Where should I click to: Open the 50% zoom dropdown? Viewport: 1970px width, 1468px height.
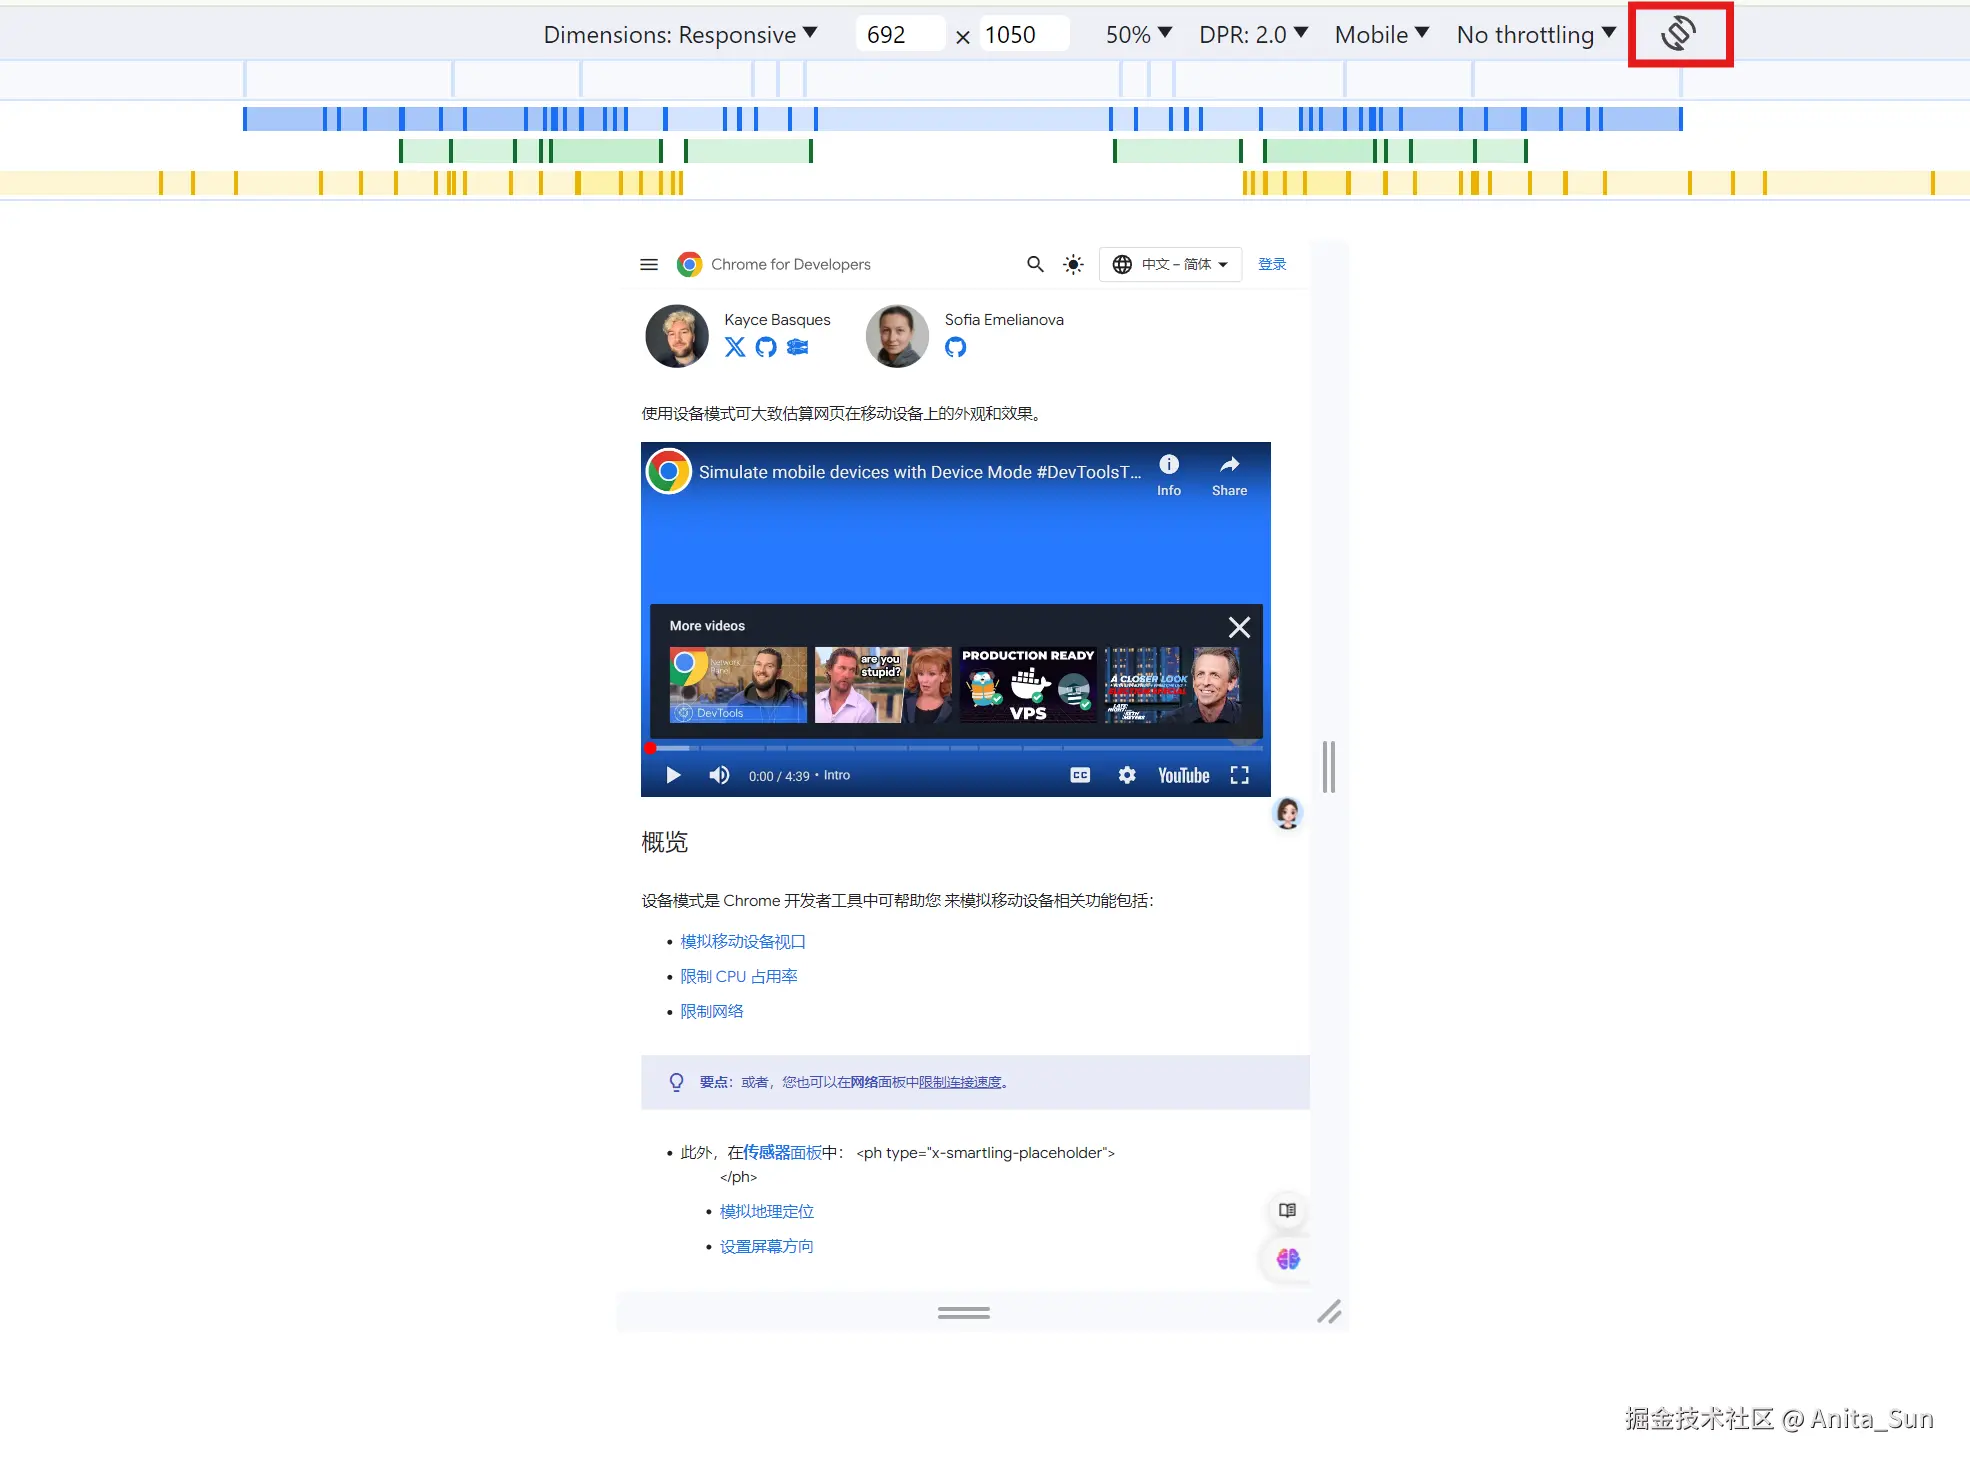(1138, 35)
